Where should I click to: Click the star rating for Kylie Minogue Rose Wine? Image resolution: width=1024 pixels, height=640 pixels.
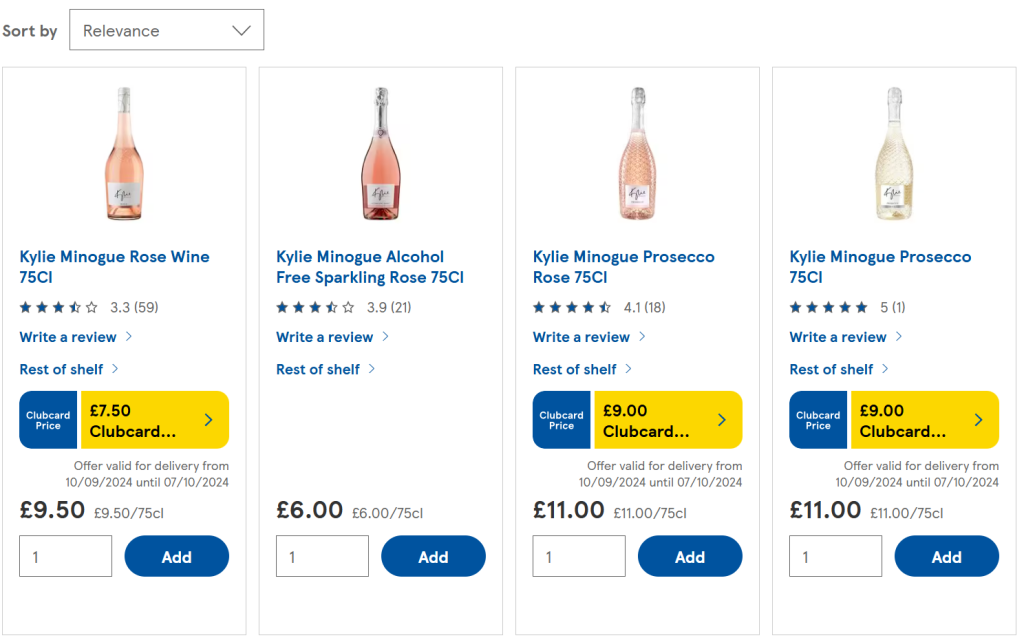pos(58,307)
